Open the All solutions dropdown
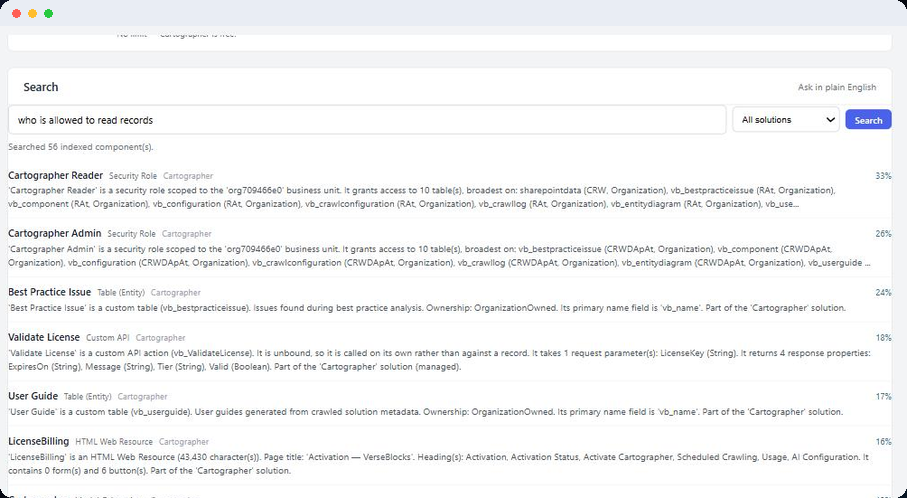The image size is (907, 498). coord(786,120)
